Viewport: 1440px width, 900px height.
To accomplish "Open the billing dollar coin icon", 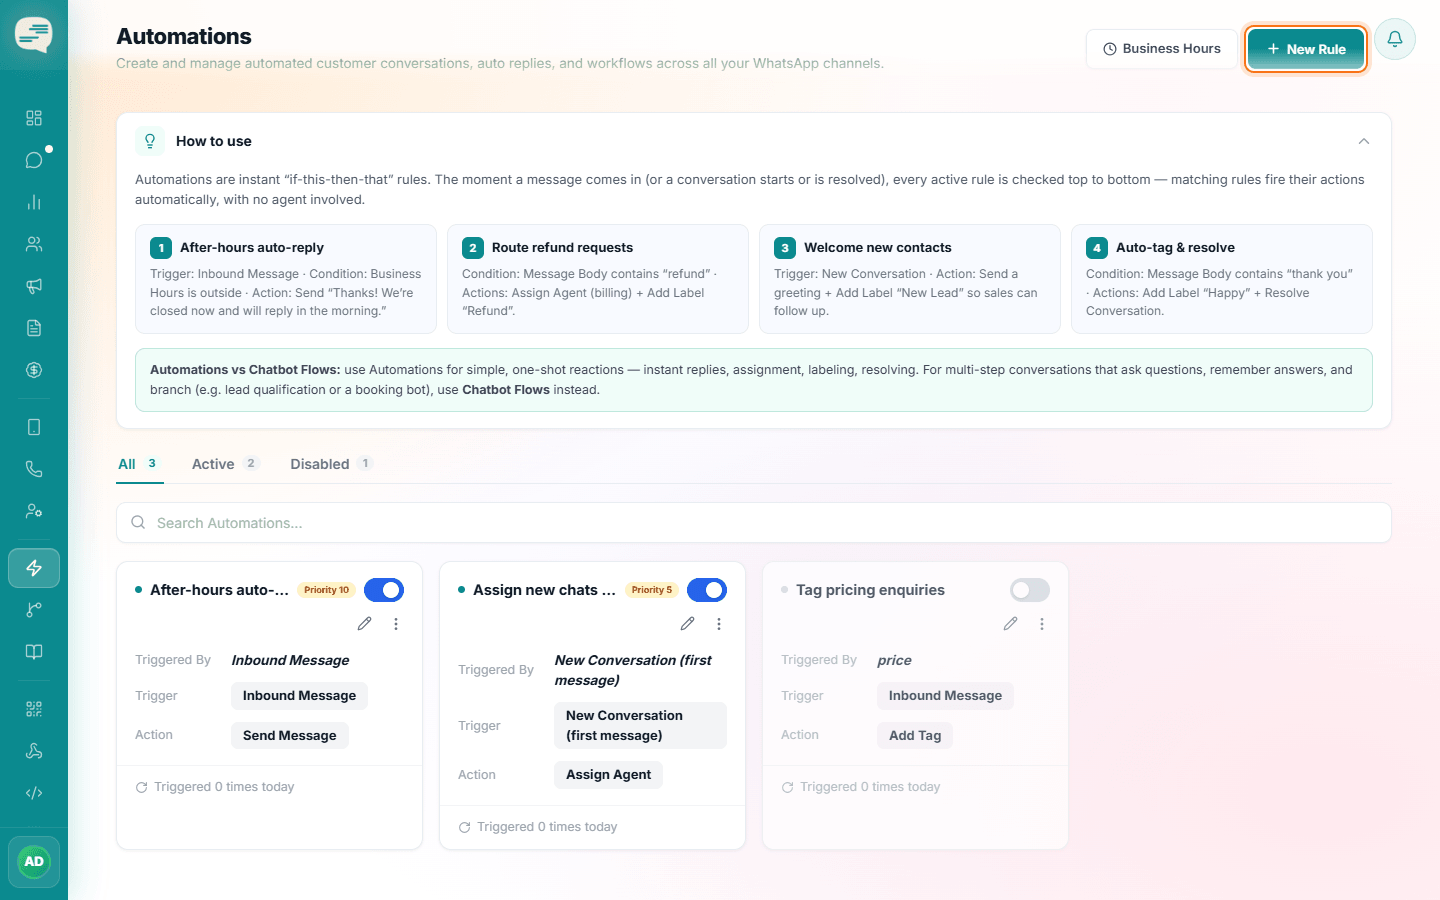I will tap(34, 370).
